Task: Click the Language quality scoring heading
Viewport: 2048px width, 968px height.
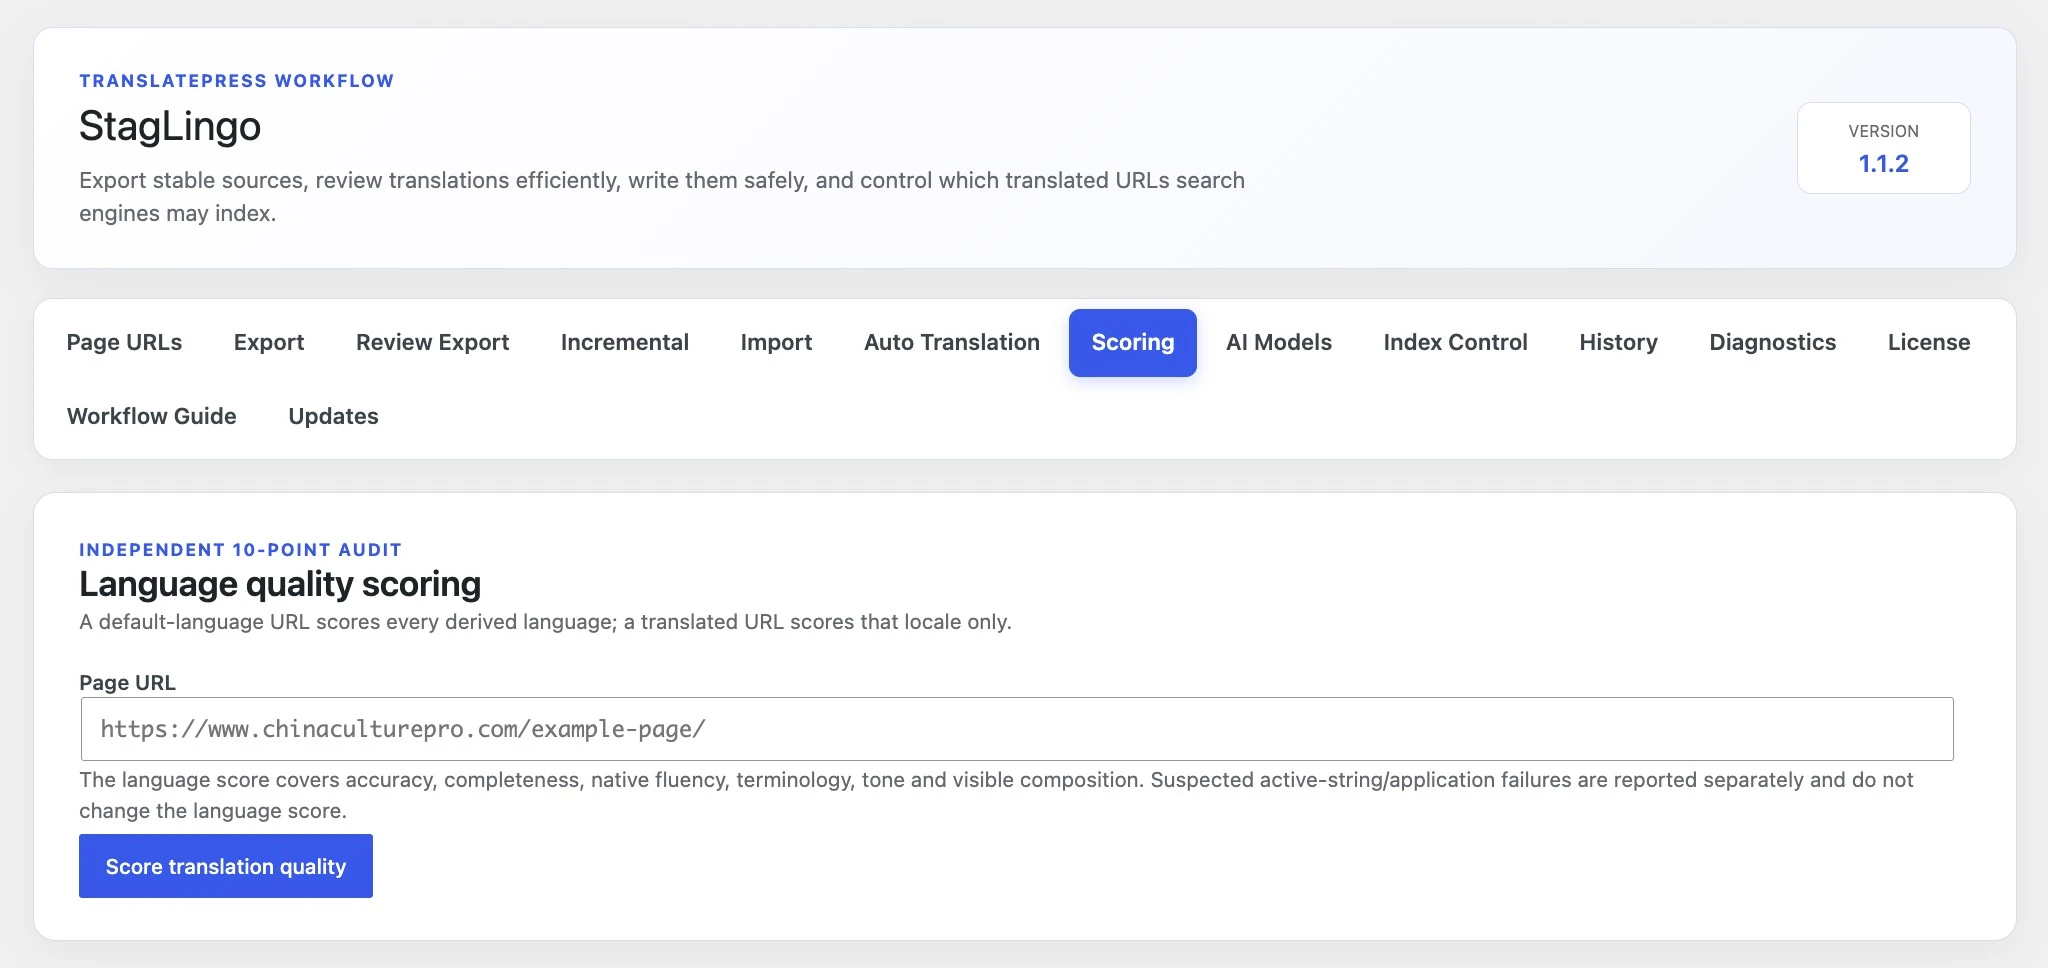Action: (280, 584)
